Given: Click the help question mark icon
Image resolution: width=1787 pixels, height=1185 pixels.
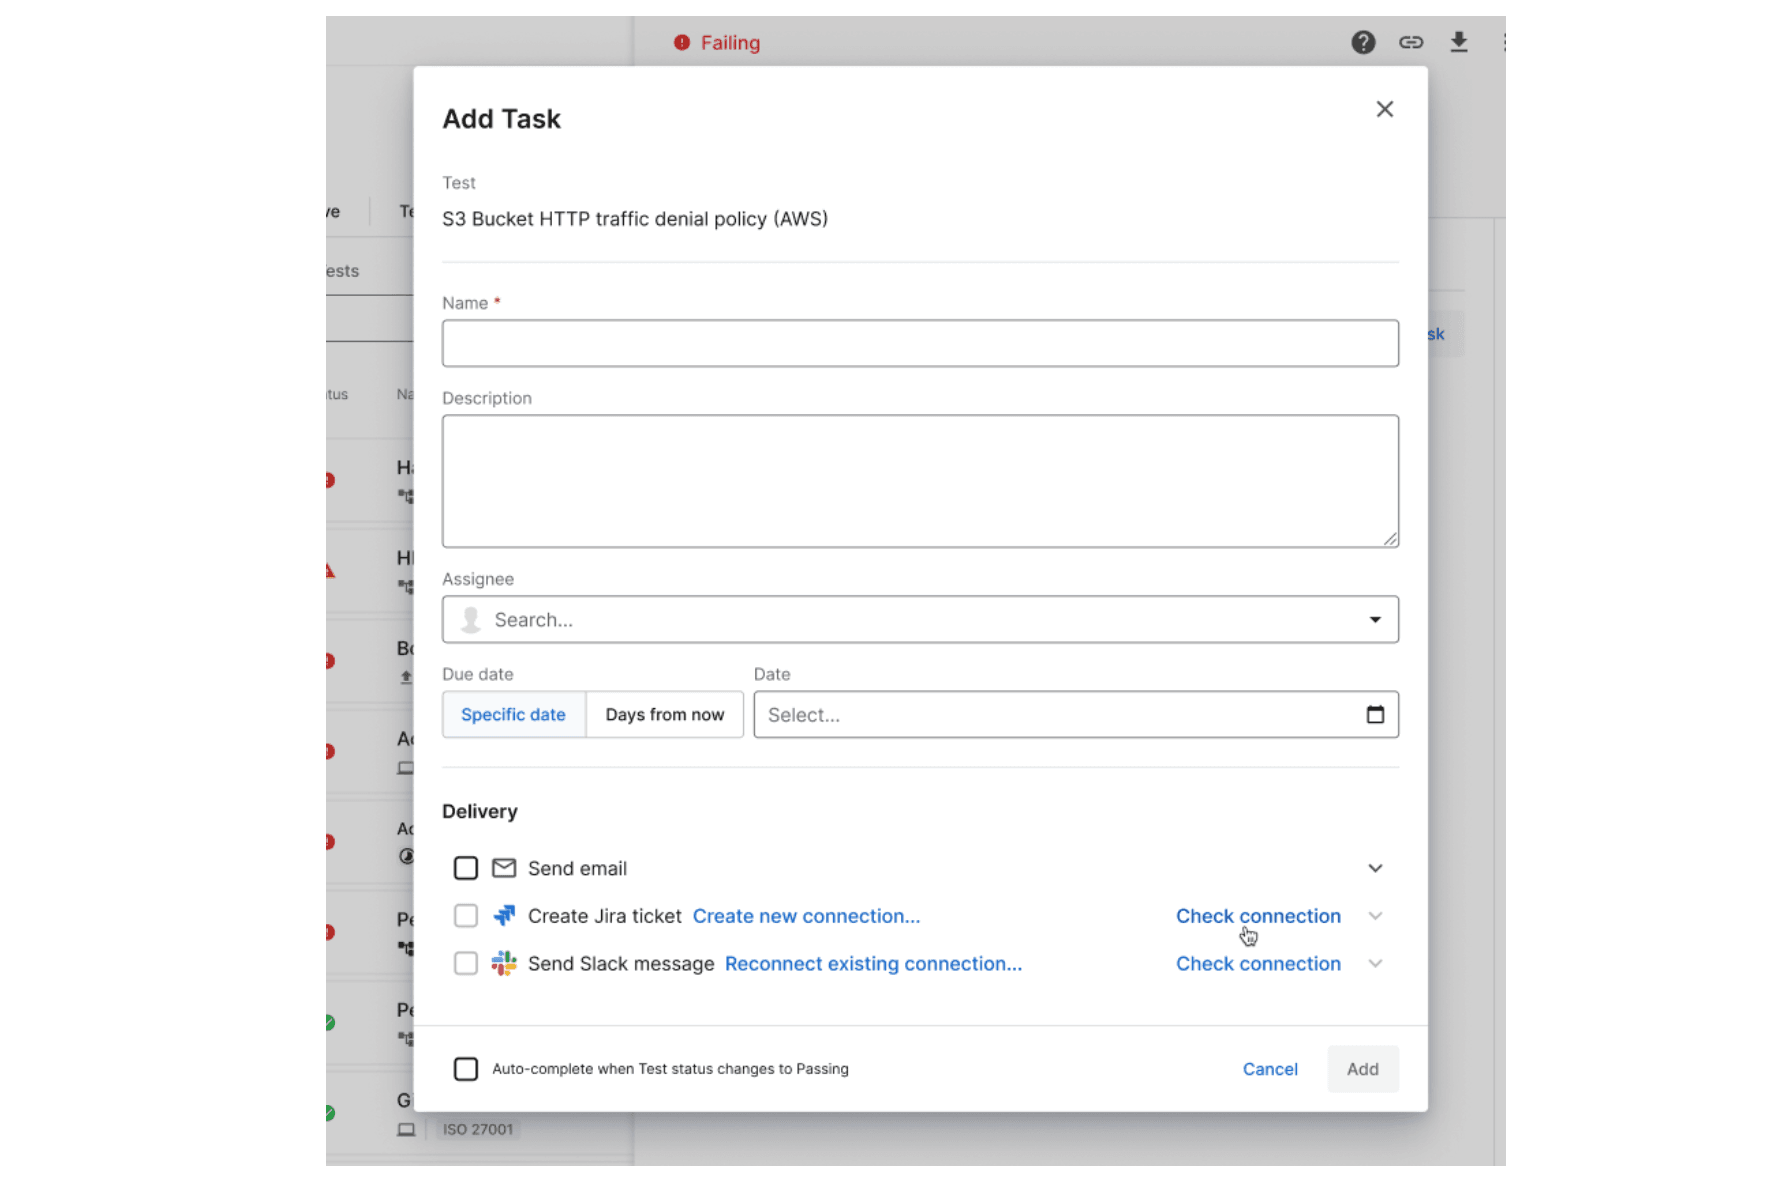Looking at the screenshot, I should [x=1363, y=43].
